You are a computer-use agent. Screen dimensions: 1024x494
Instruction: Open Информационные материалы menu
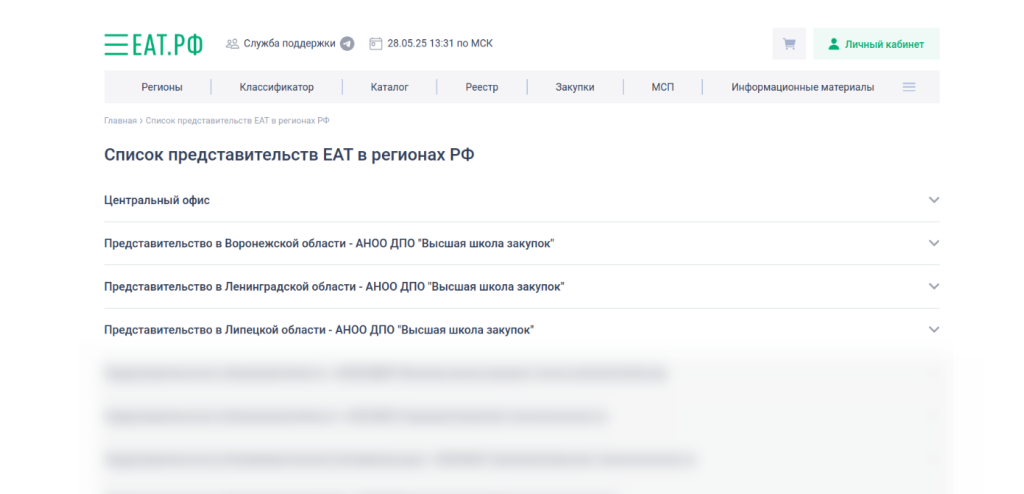pyautogui.click(x=802, y=87)
